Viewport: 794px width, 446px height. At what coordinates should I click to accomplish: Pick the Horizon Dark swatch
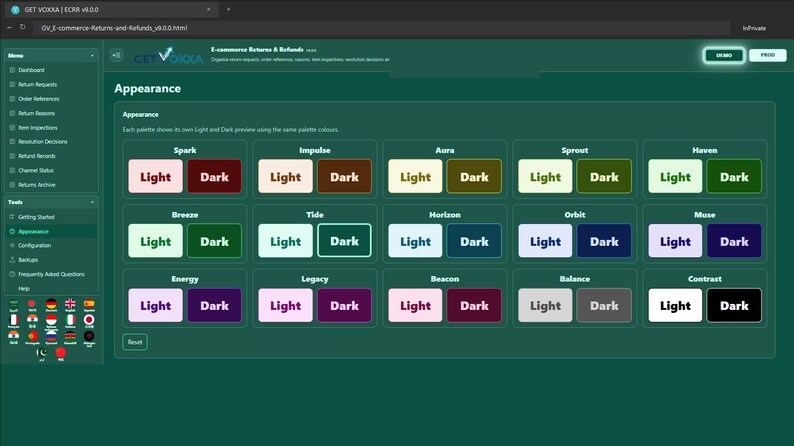click(x=474, y=241)
